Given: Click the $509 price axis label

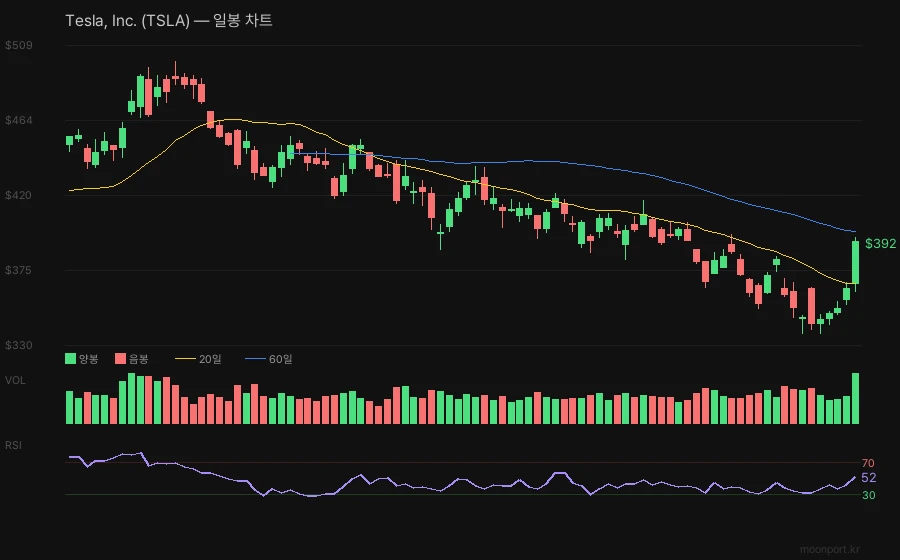Looking at the screenshot, I should click(x=18, y=45).
